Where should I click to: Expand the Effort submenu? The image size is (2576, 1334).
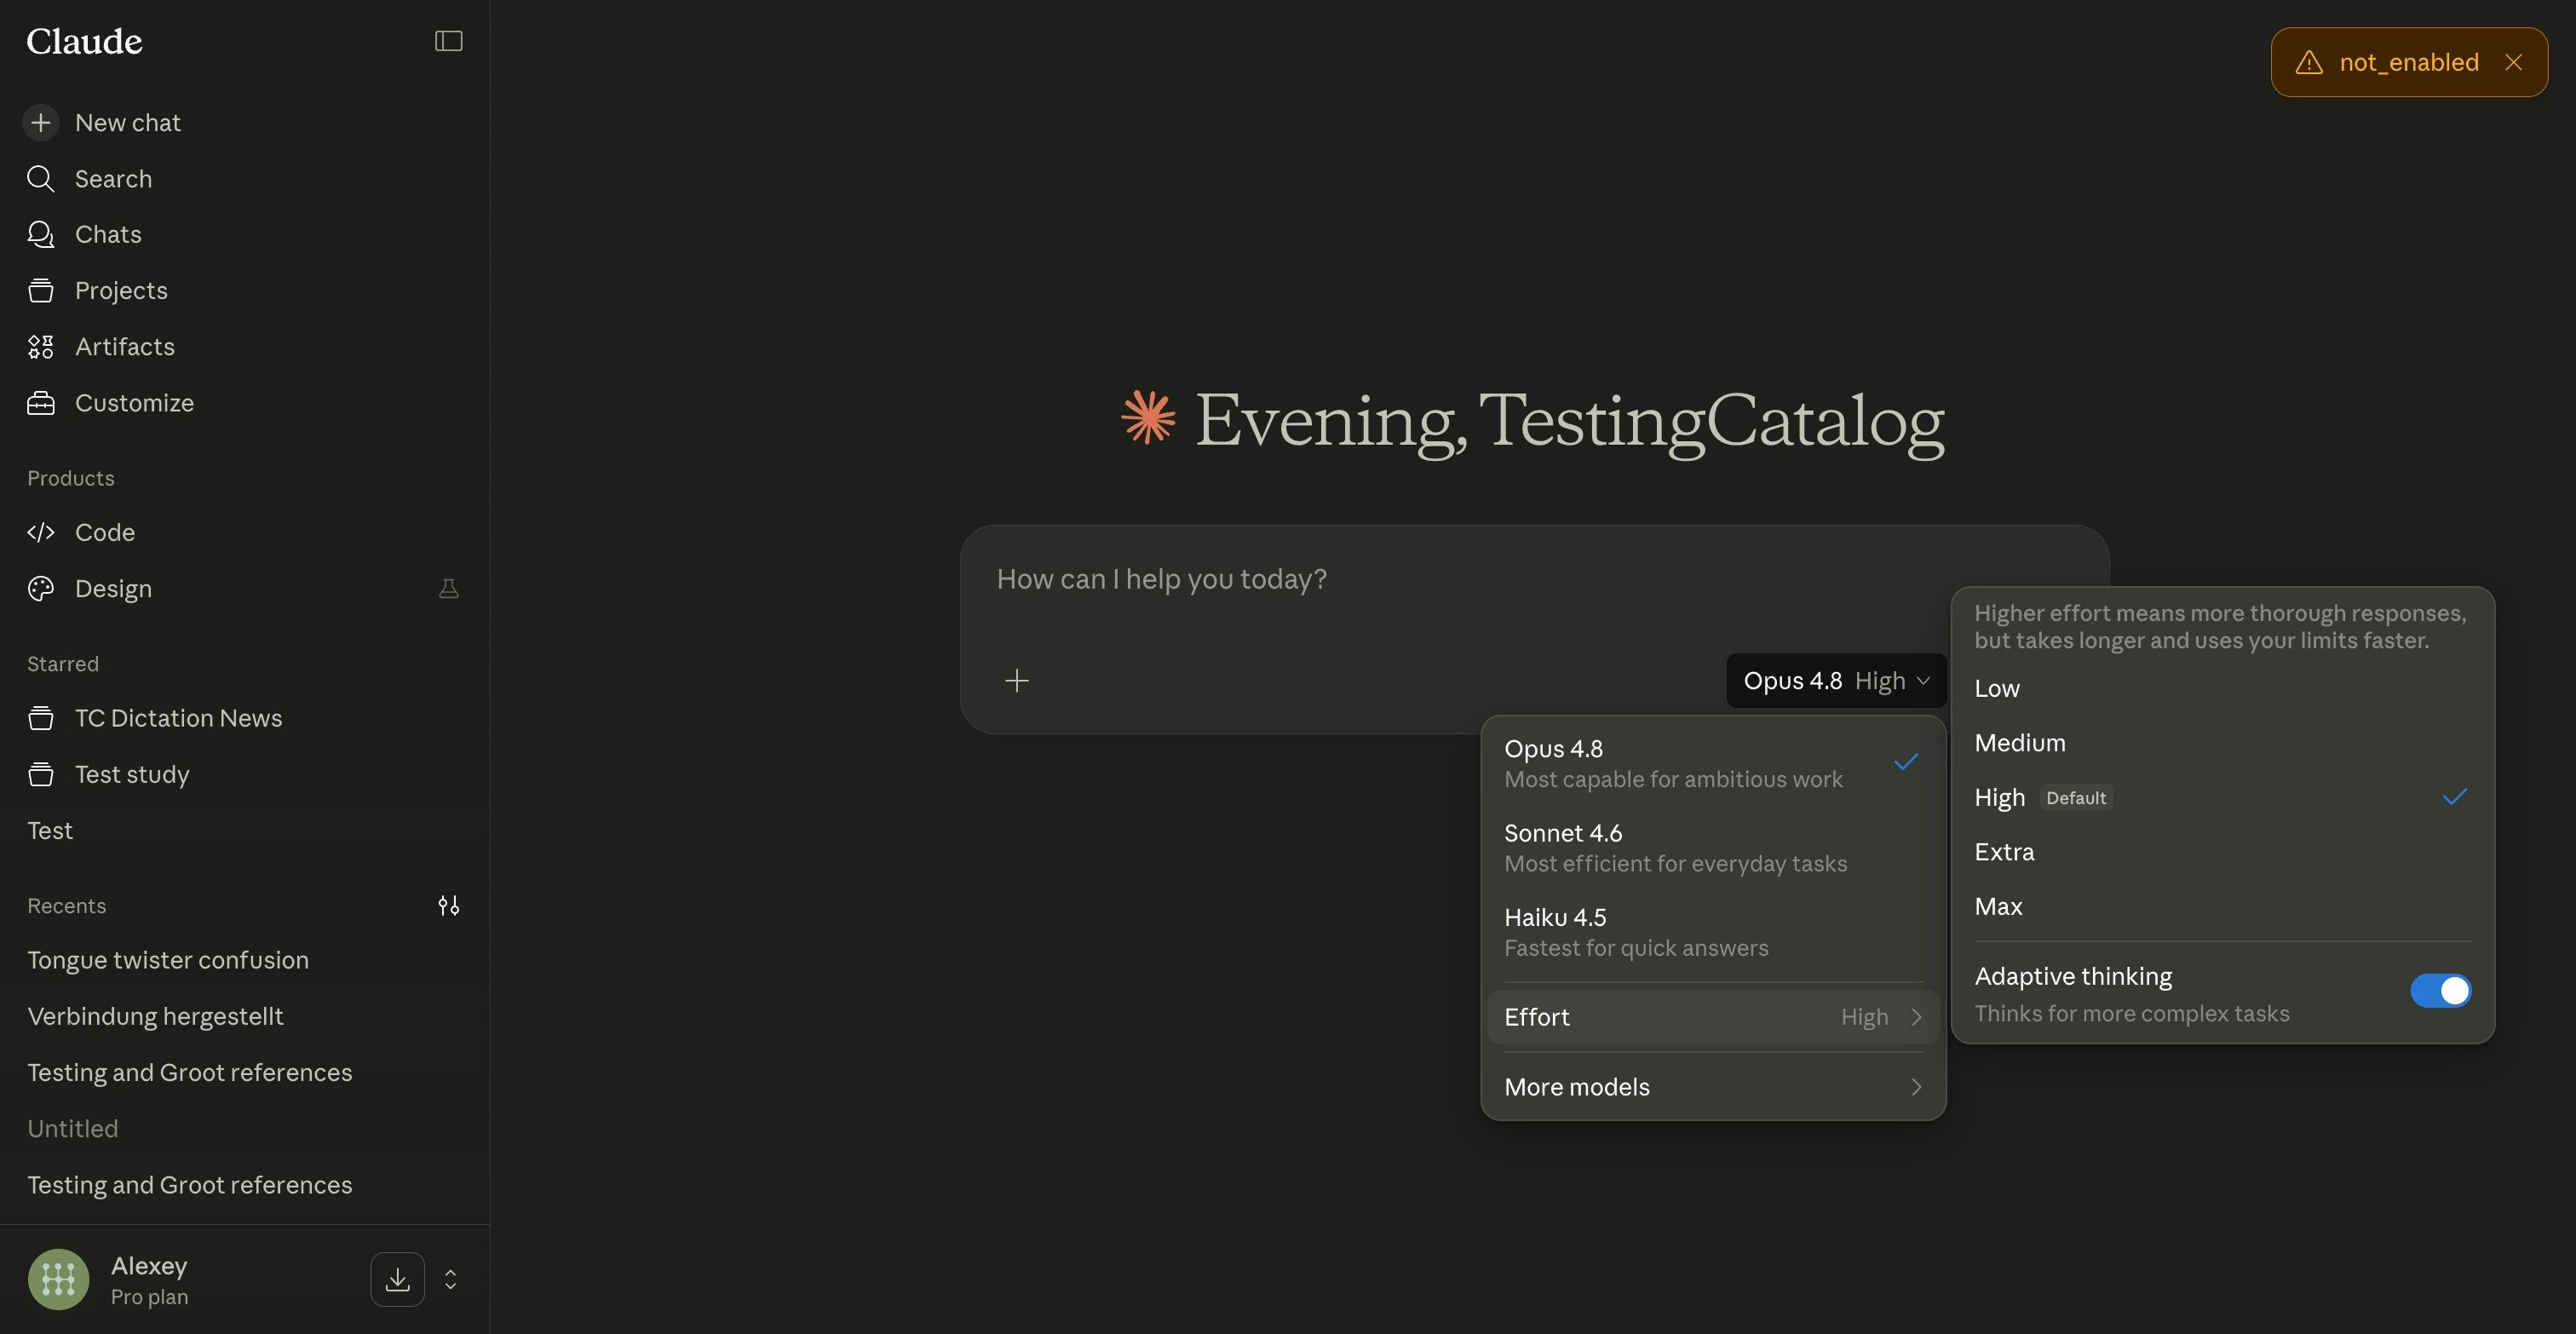pos(1713,1017)
